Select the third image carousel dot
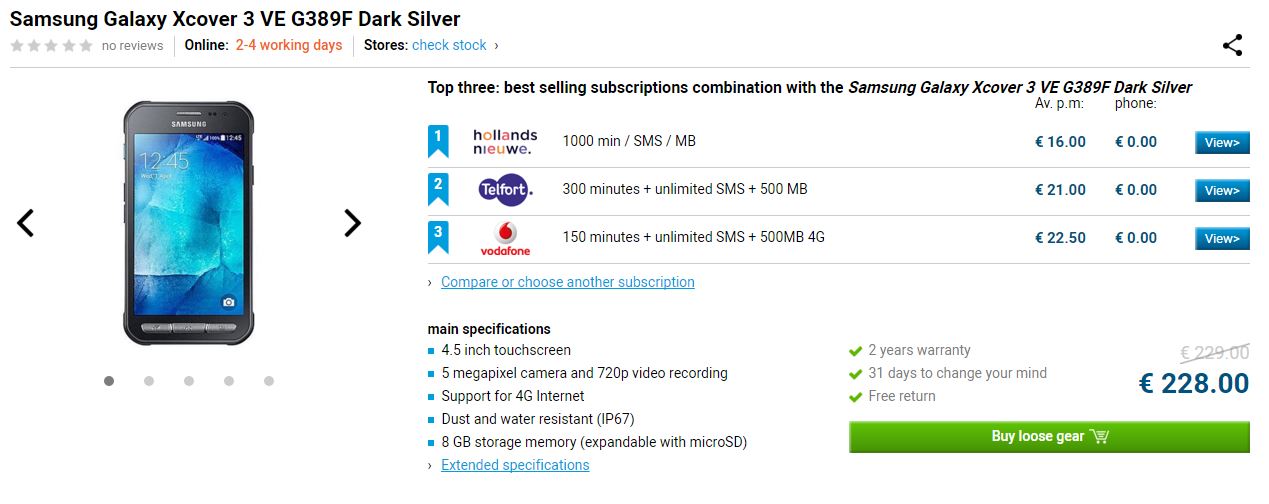Screen dimensions: 1269x504 point(189,381)
